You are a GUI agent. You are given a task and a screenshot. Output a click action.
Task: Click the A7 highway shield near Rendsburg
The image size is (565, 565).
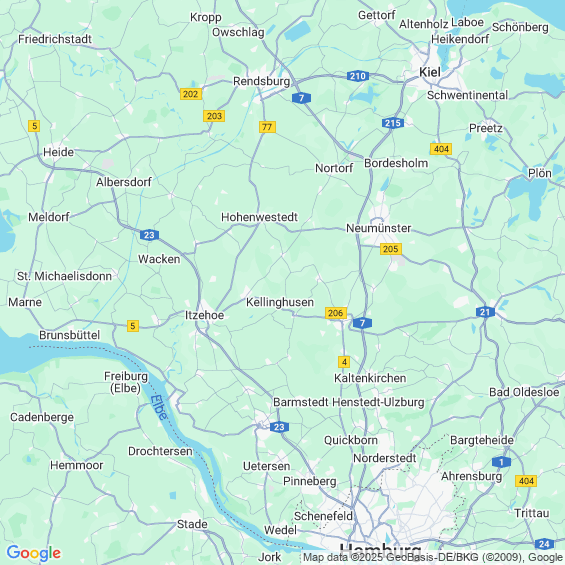(301, 98)
